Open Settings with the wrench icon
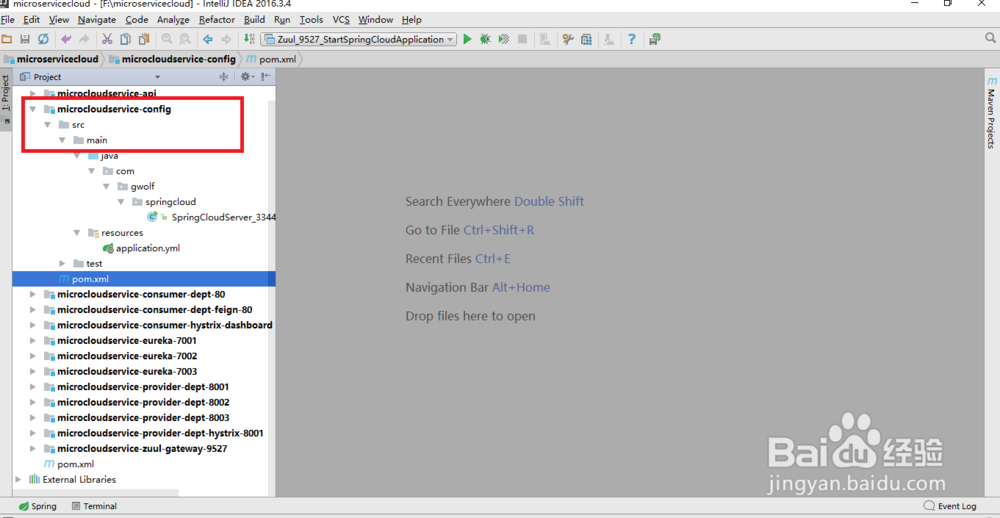The width and height of the screenshot is (1000, 518). pos(568,40)
